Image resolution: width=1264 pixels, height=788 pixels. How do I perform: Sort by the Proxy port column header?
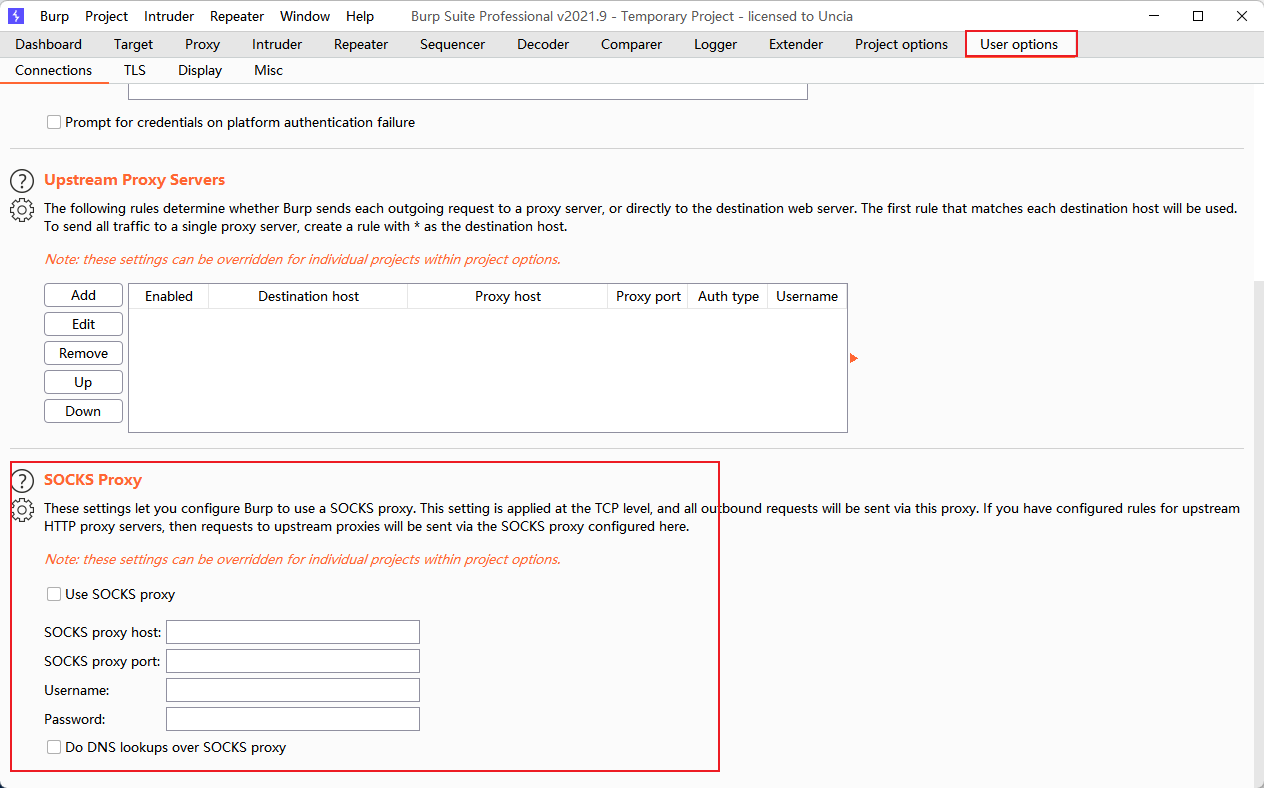(648, 296)
